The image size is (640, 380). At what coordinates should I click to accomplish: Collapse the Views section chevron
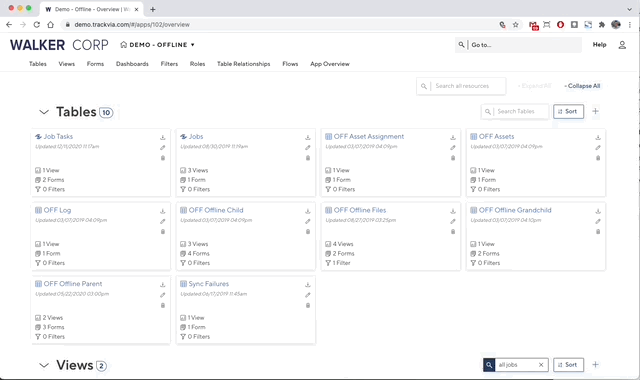44,365
